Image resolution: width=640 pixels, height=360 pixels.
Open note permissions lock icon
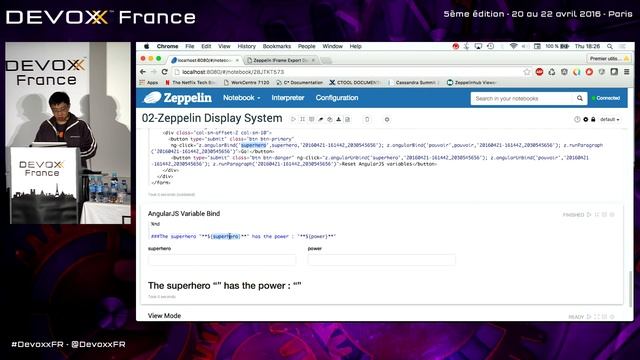[593, 119]
